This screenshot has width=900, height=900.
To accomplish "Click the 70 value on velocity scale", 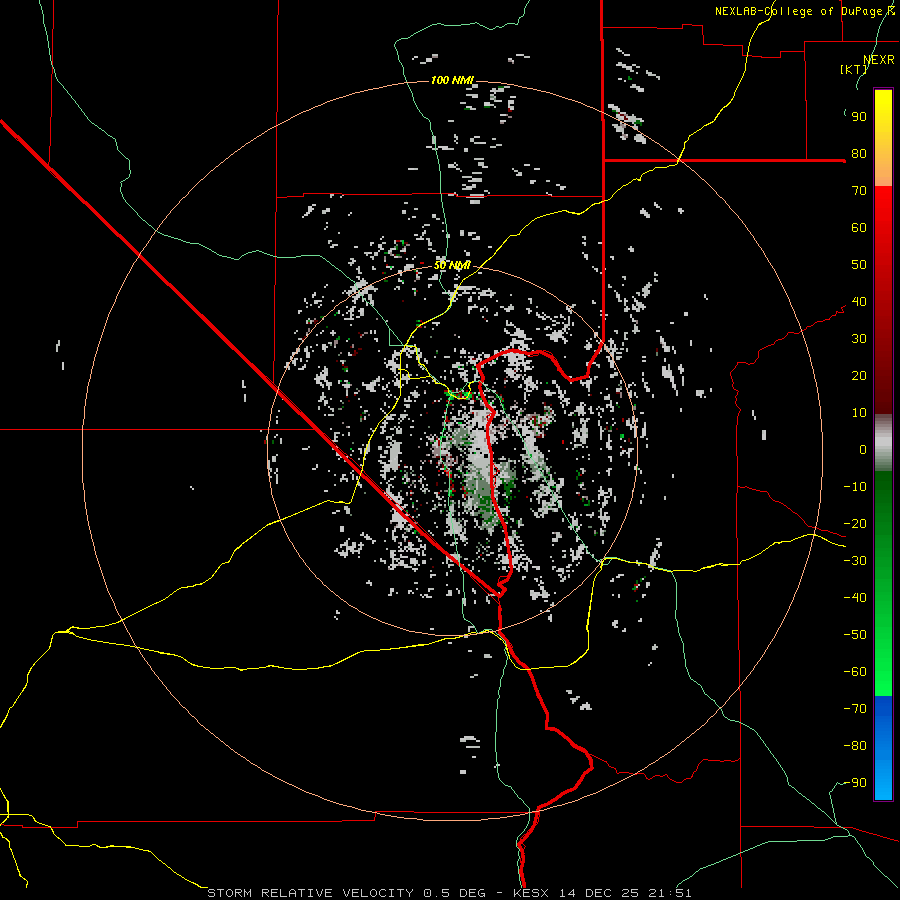I will (x=859, y=191).
